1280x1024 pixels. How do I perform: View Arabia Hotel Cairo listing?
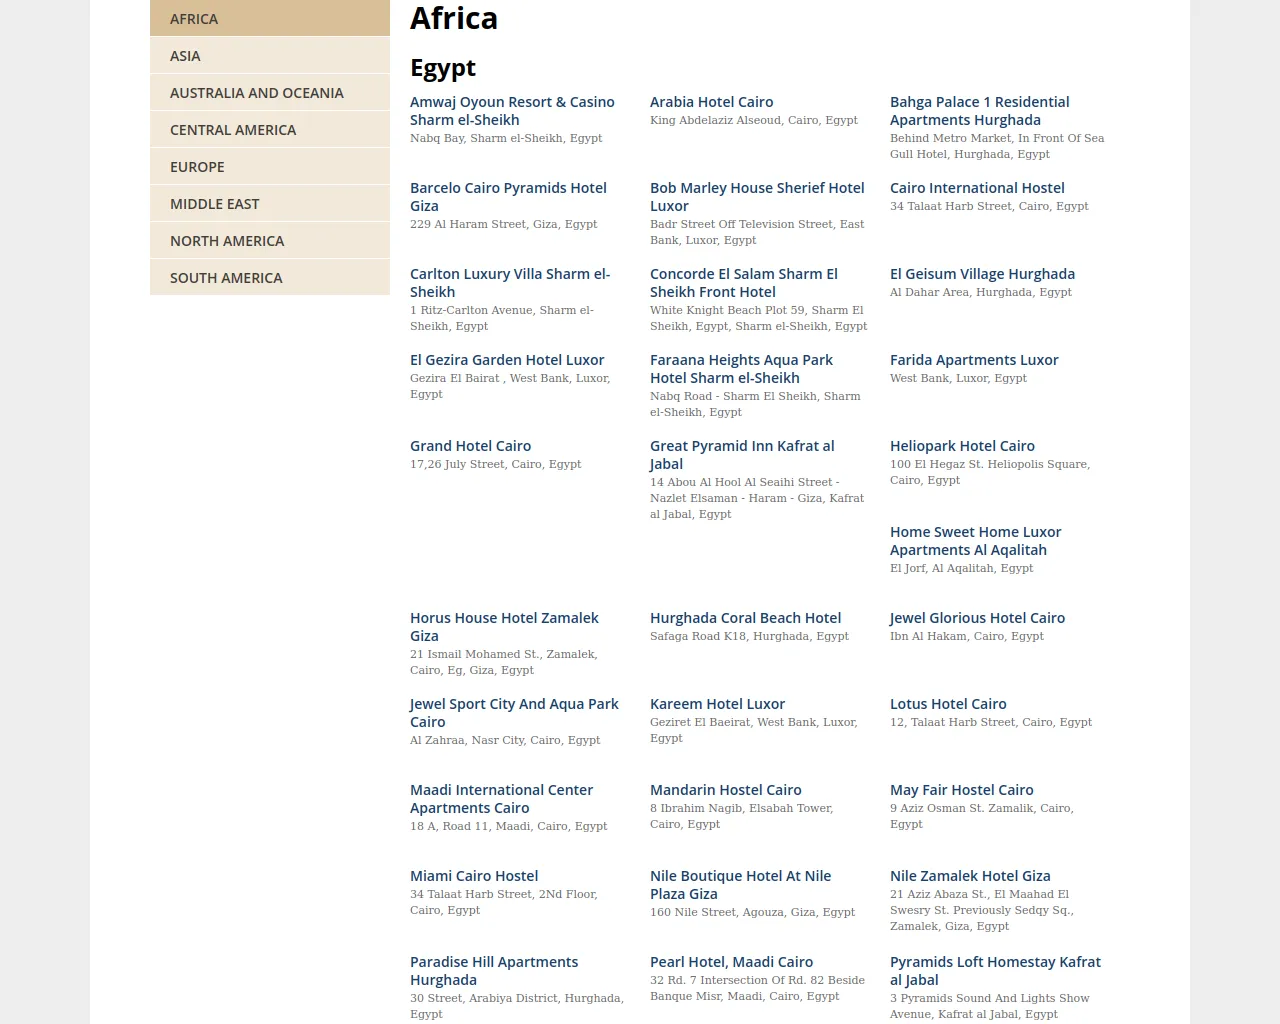click(711, 102)
